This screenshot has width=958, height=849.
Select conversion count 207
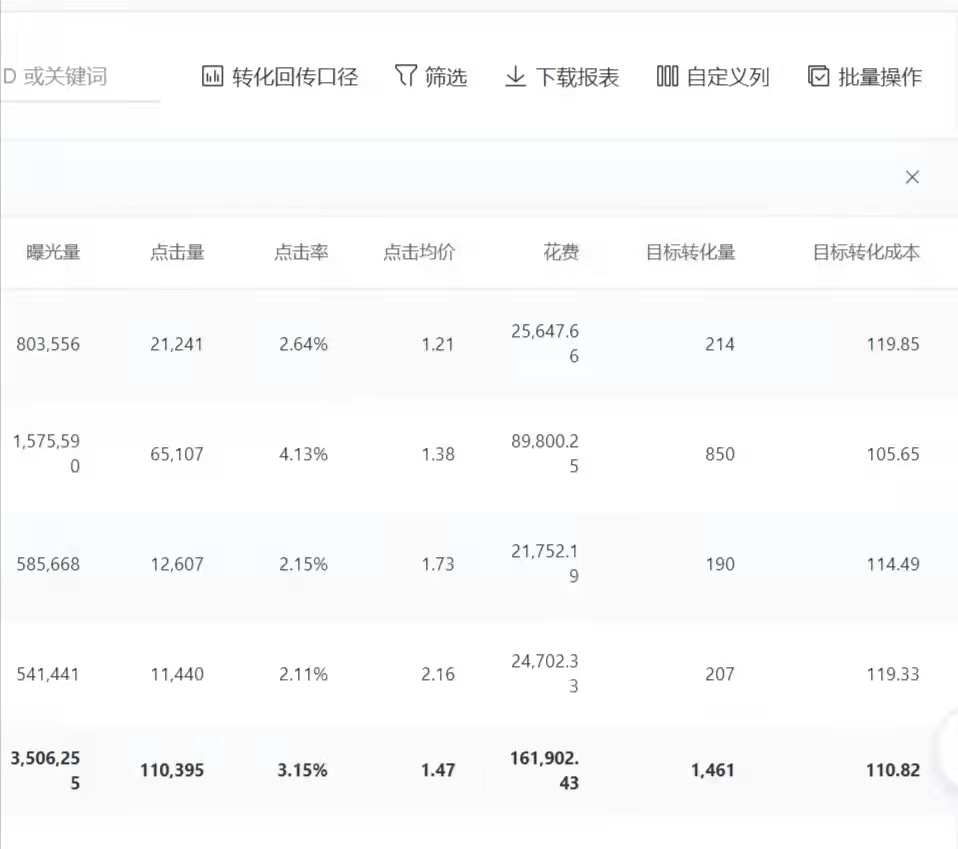click(x=720, y=674)
